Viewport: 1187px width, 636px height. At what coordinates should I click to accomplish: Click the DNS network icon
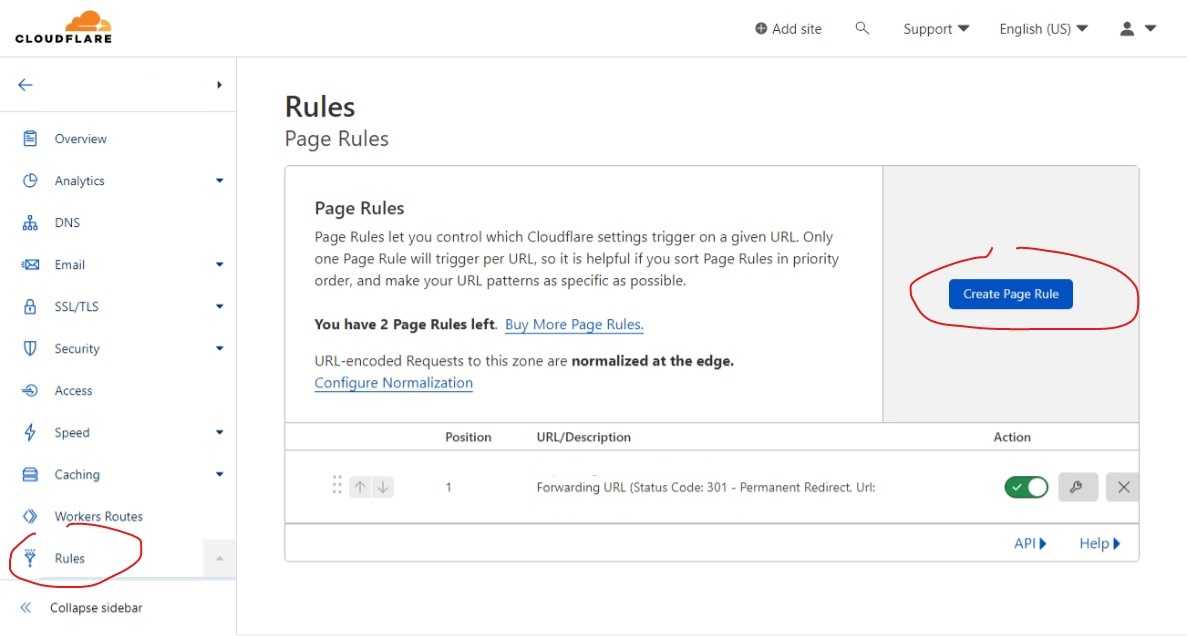point(30,223)
